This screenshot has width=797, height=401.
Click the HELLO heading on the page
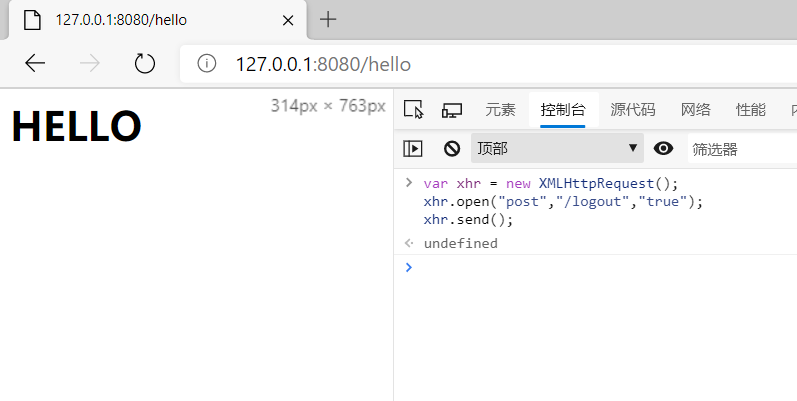76,126
